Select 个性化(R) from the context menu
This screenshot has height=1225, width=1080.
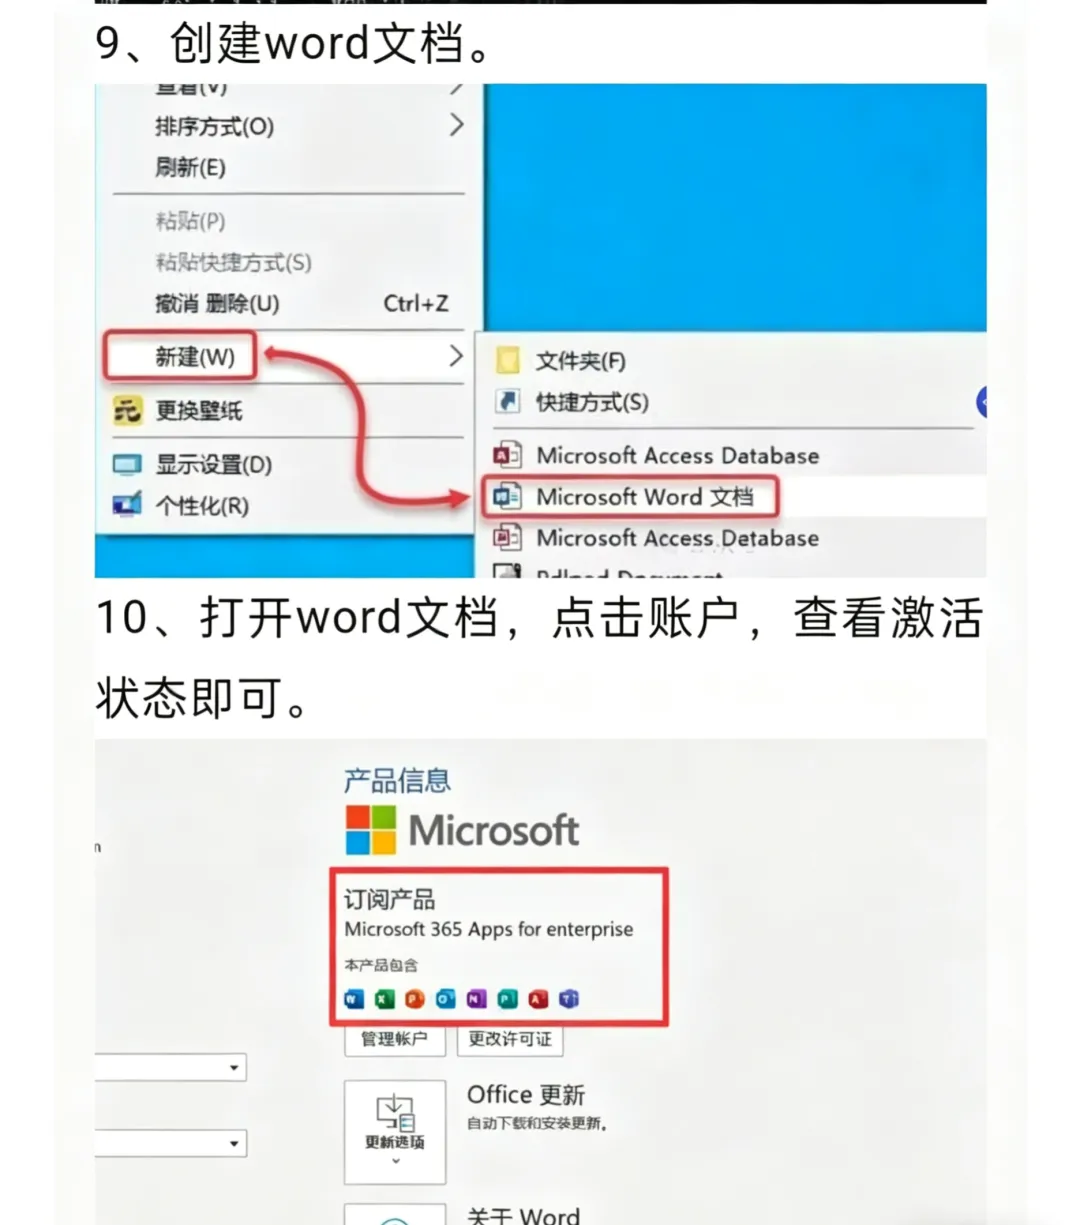[x=202, y=506]
